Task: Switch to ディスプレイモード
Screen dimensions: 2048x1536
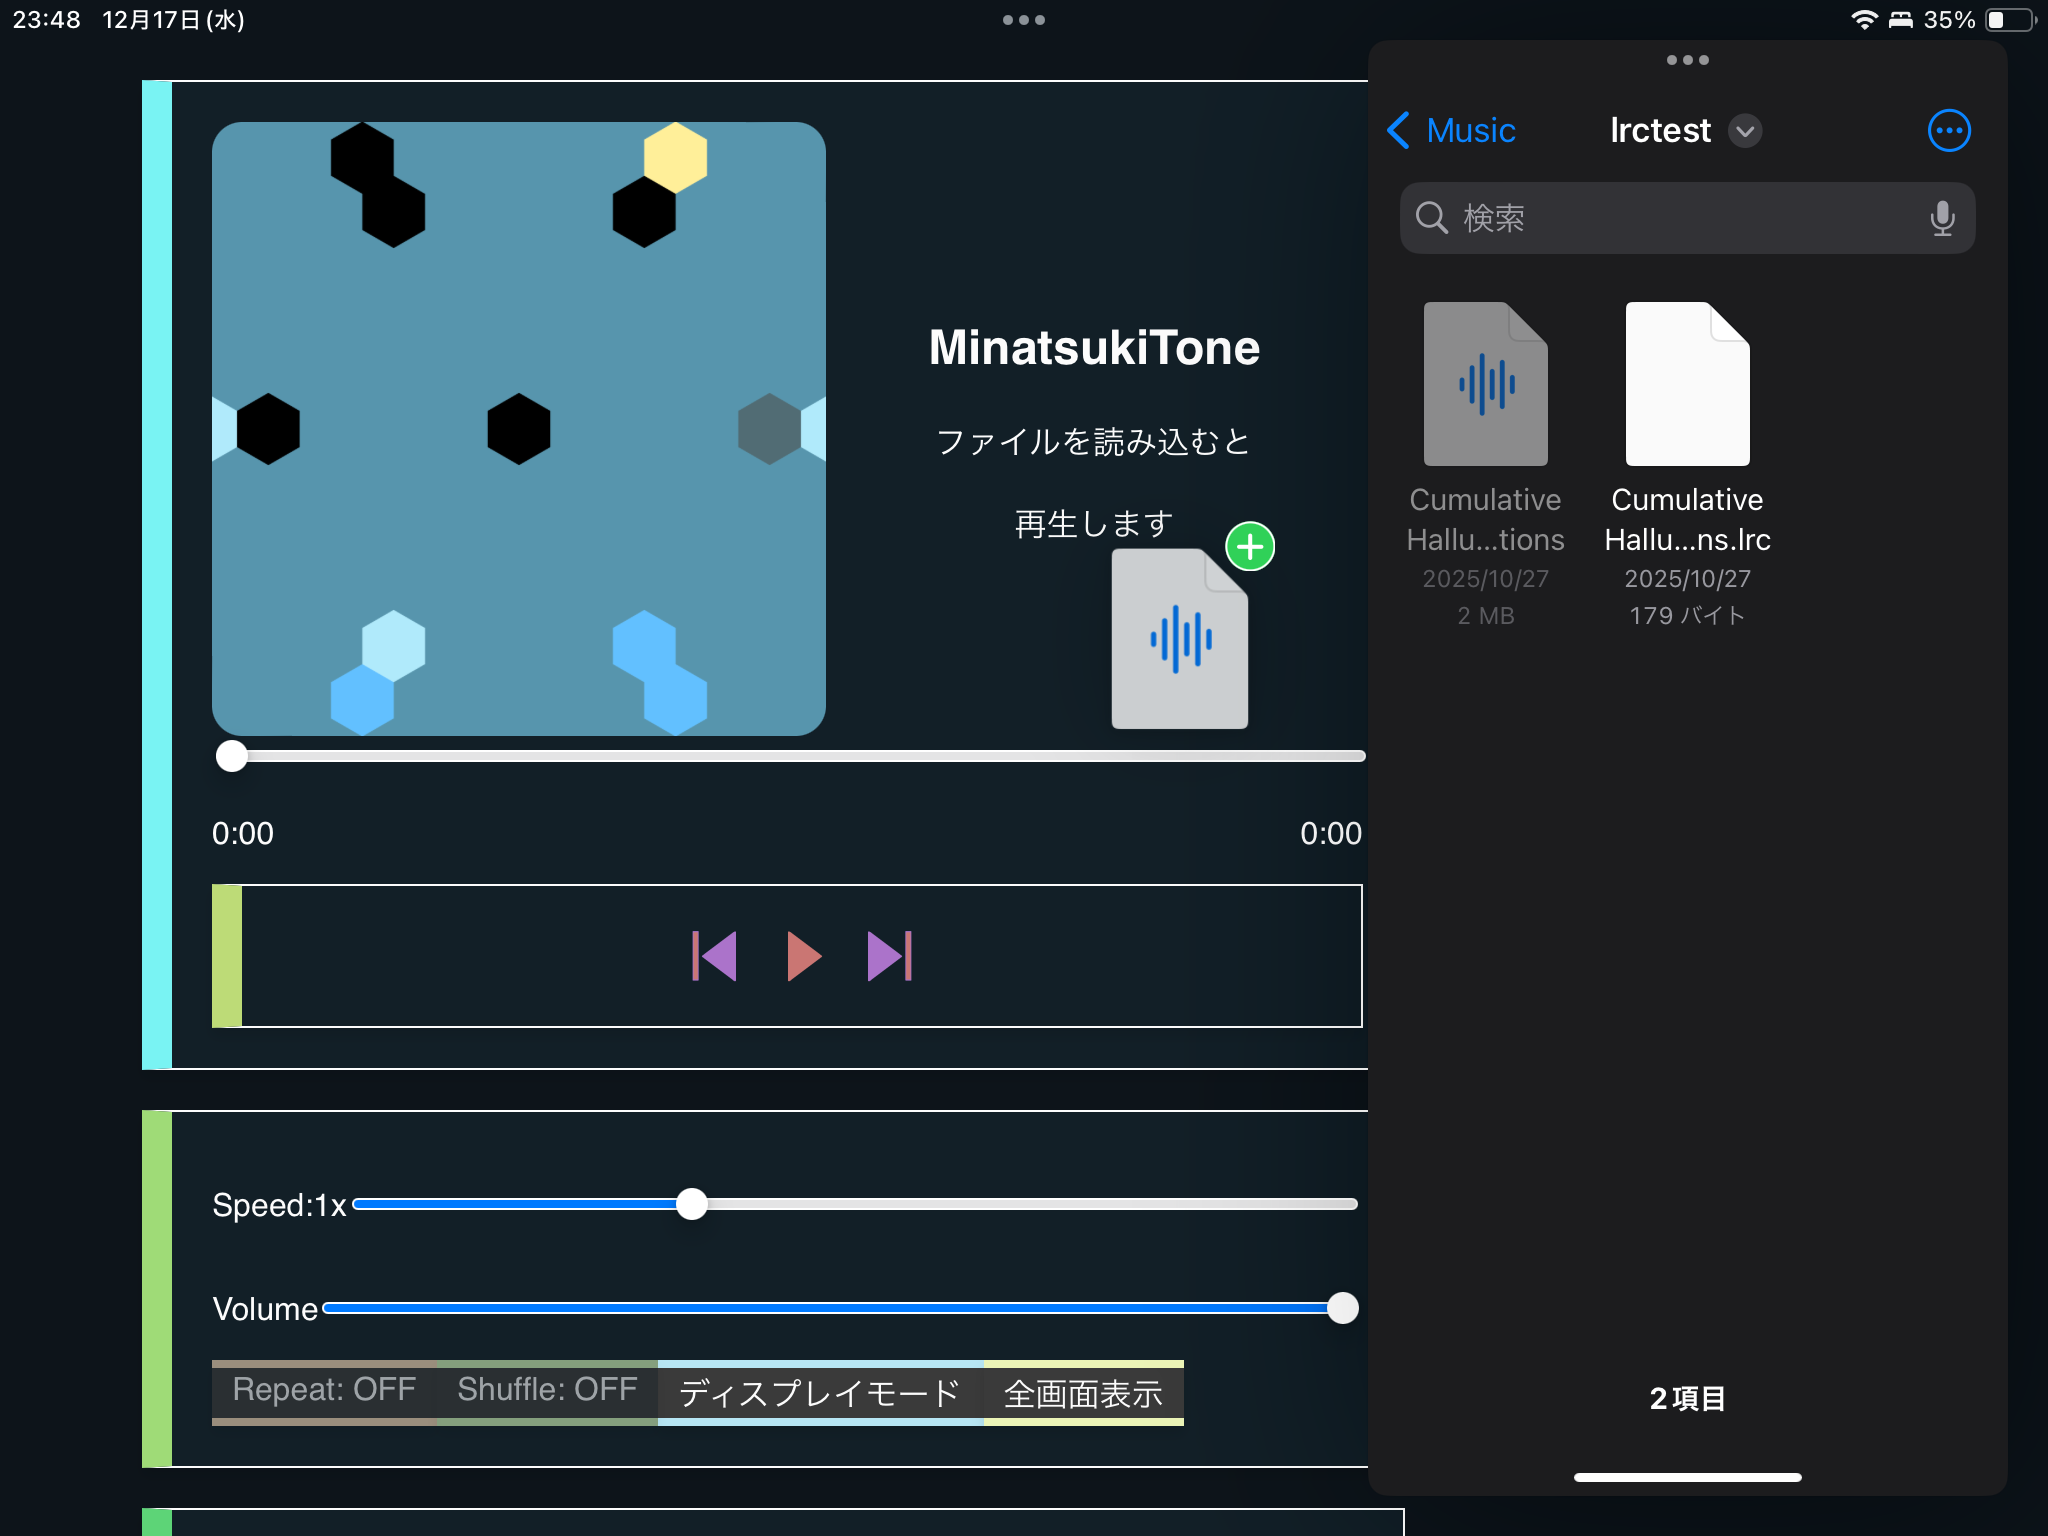Action: (818, 1390)
